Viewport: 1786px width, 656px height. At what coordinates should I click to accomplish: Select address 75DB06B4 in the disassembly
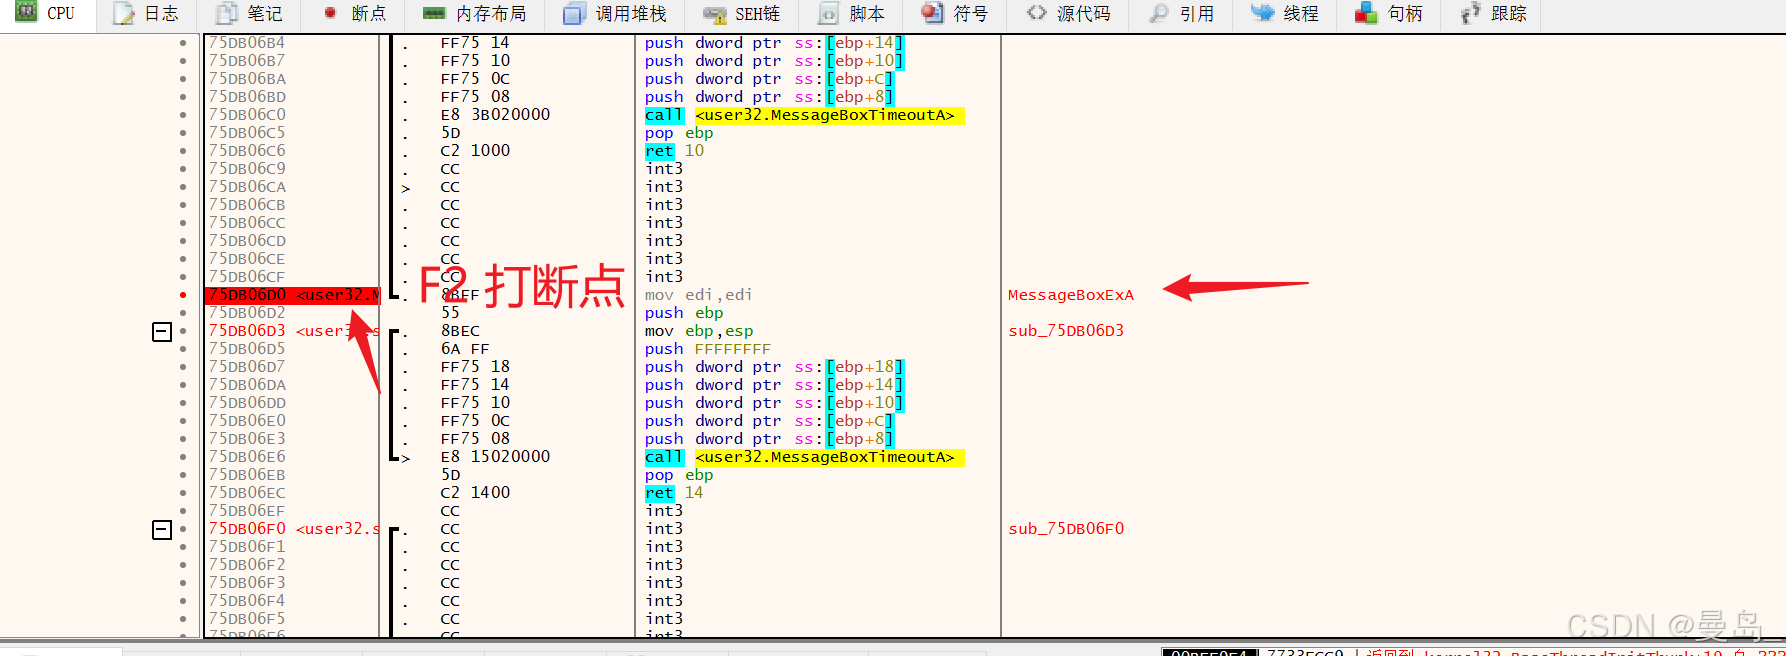coord(247,43)
